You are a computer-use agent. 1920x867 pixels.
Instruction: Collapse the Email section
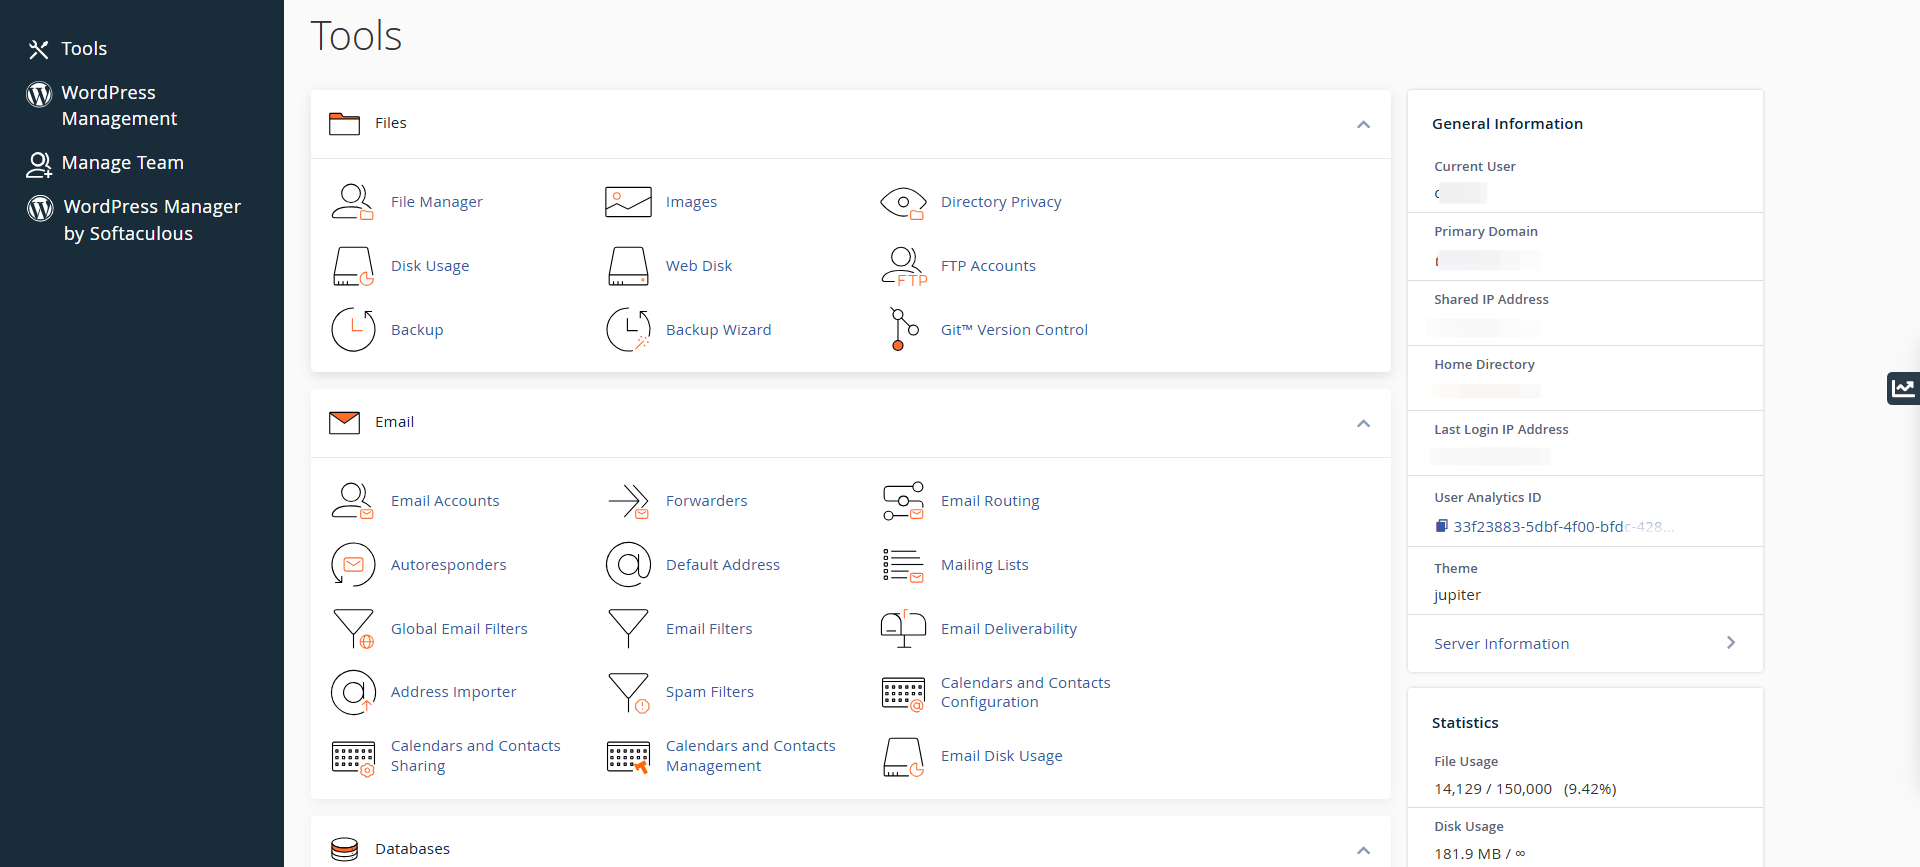tap(1363, 423)
